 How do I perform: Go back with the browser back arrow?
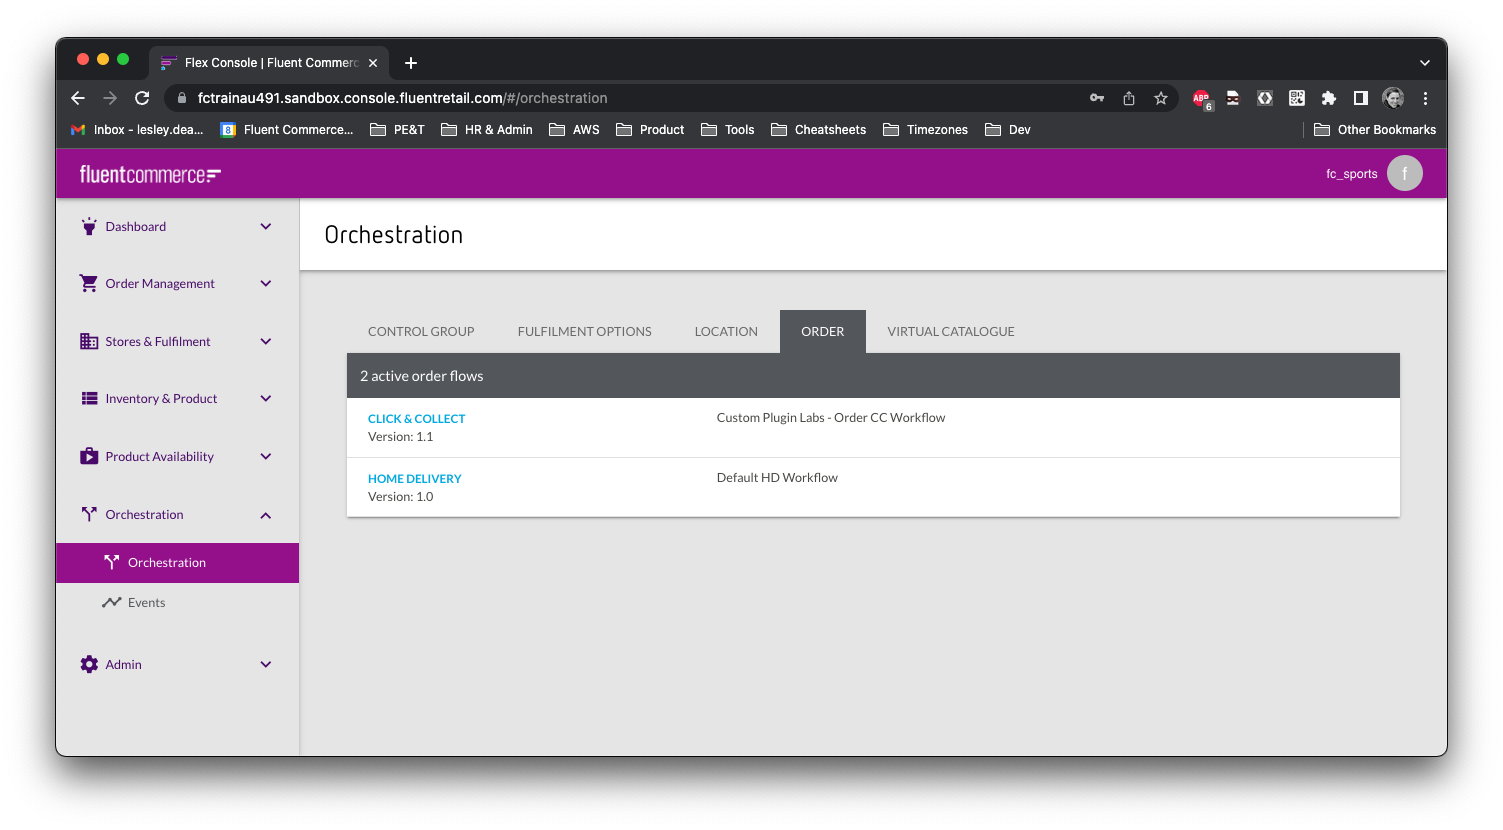tap(78, 98)
